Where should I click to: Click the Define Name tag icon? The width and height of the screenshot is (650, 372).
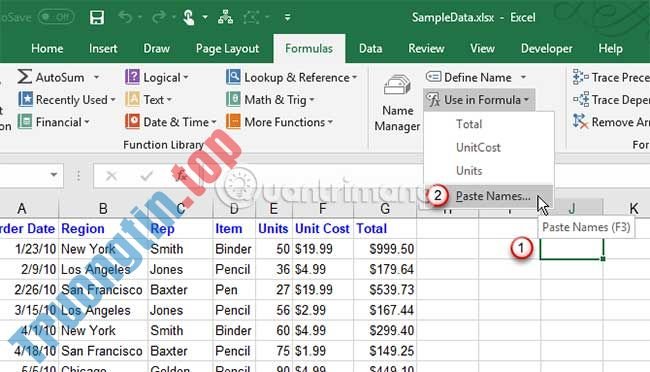point(433,77)
